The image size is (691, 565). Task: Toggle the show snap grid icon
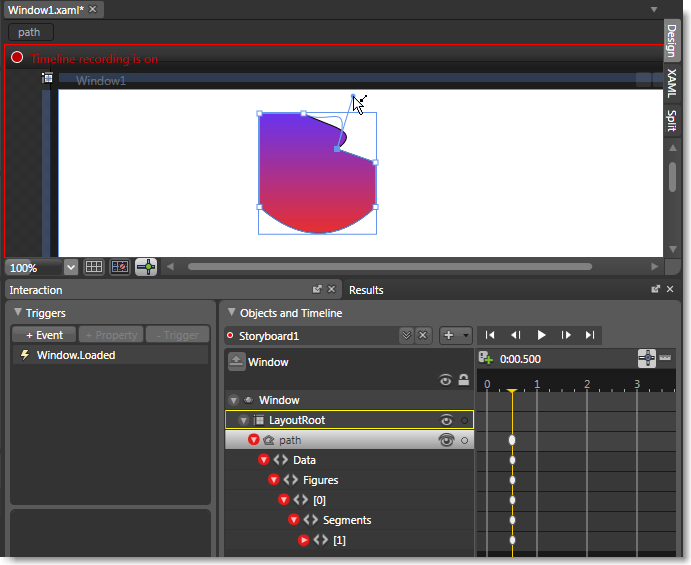pos(94,267)
